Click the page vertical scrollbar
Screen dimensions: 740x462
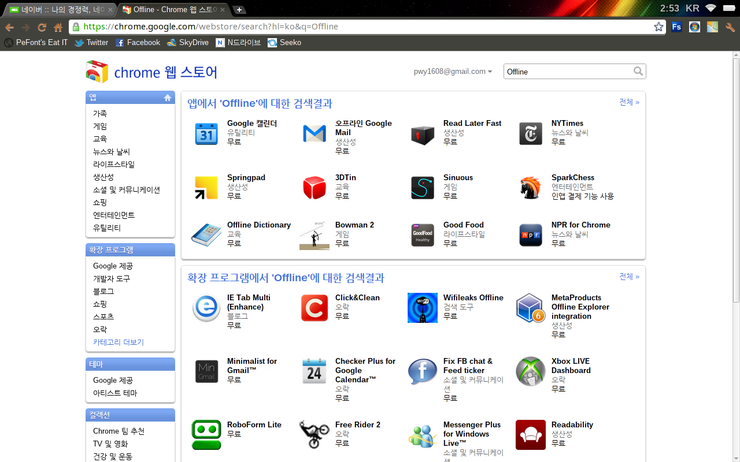(x=736, y=179)
